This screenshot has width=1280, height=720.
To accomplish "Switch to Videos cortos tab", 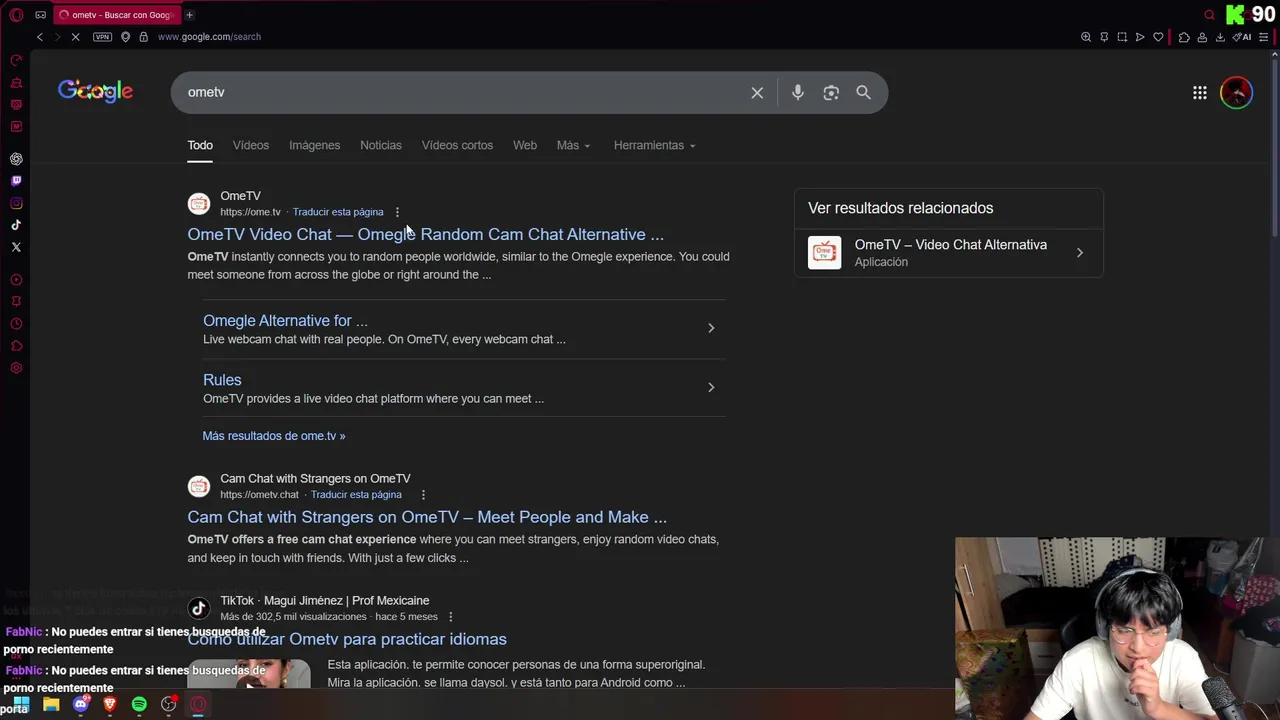I will pos(457,145).
